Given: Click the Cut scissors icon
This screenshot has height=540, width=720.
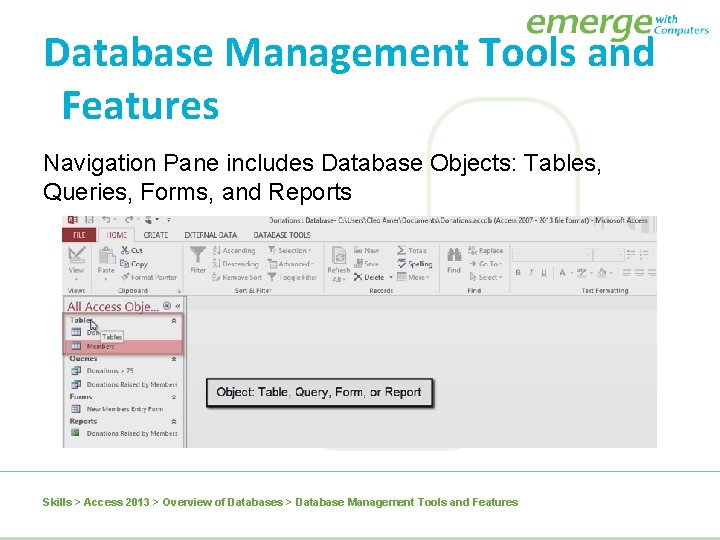Looking at the screenshot, I should pyautogui.click(x=125, y=250).
